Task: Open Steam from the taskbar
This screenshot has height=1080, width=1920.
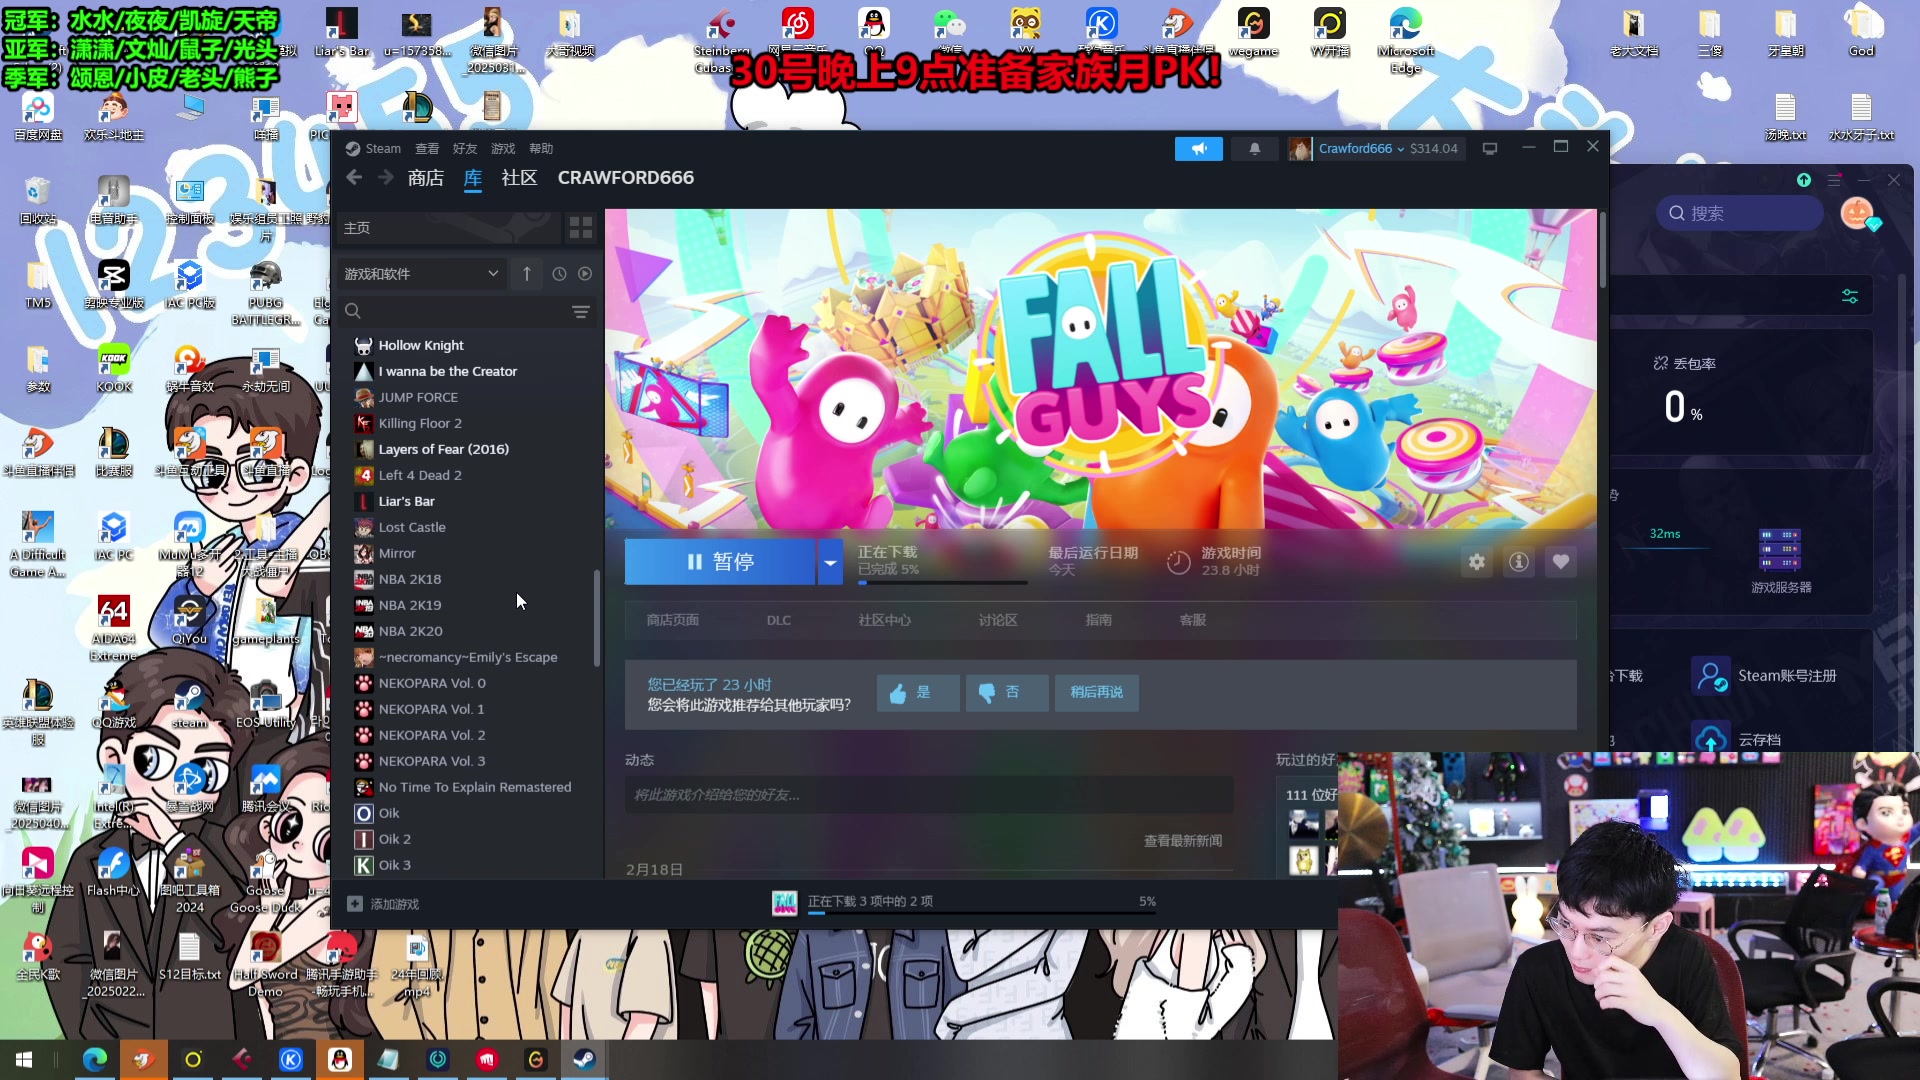Action: [x=585, y=1060]
